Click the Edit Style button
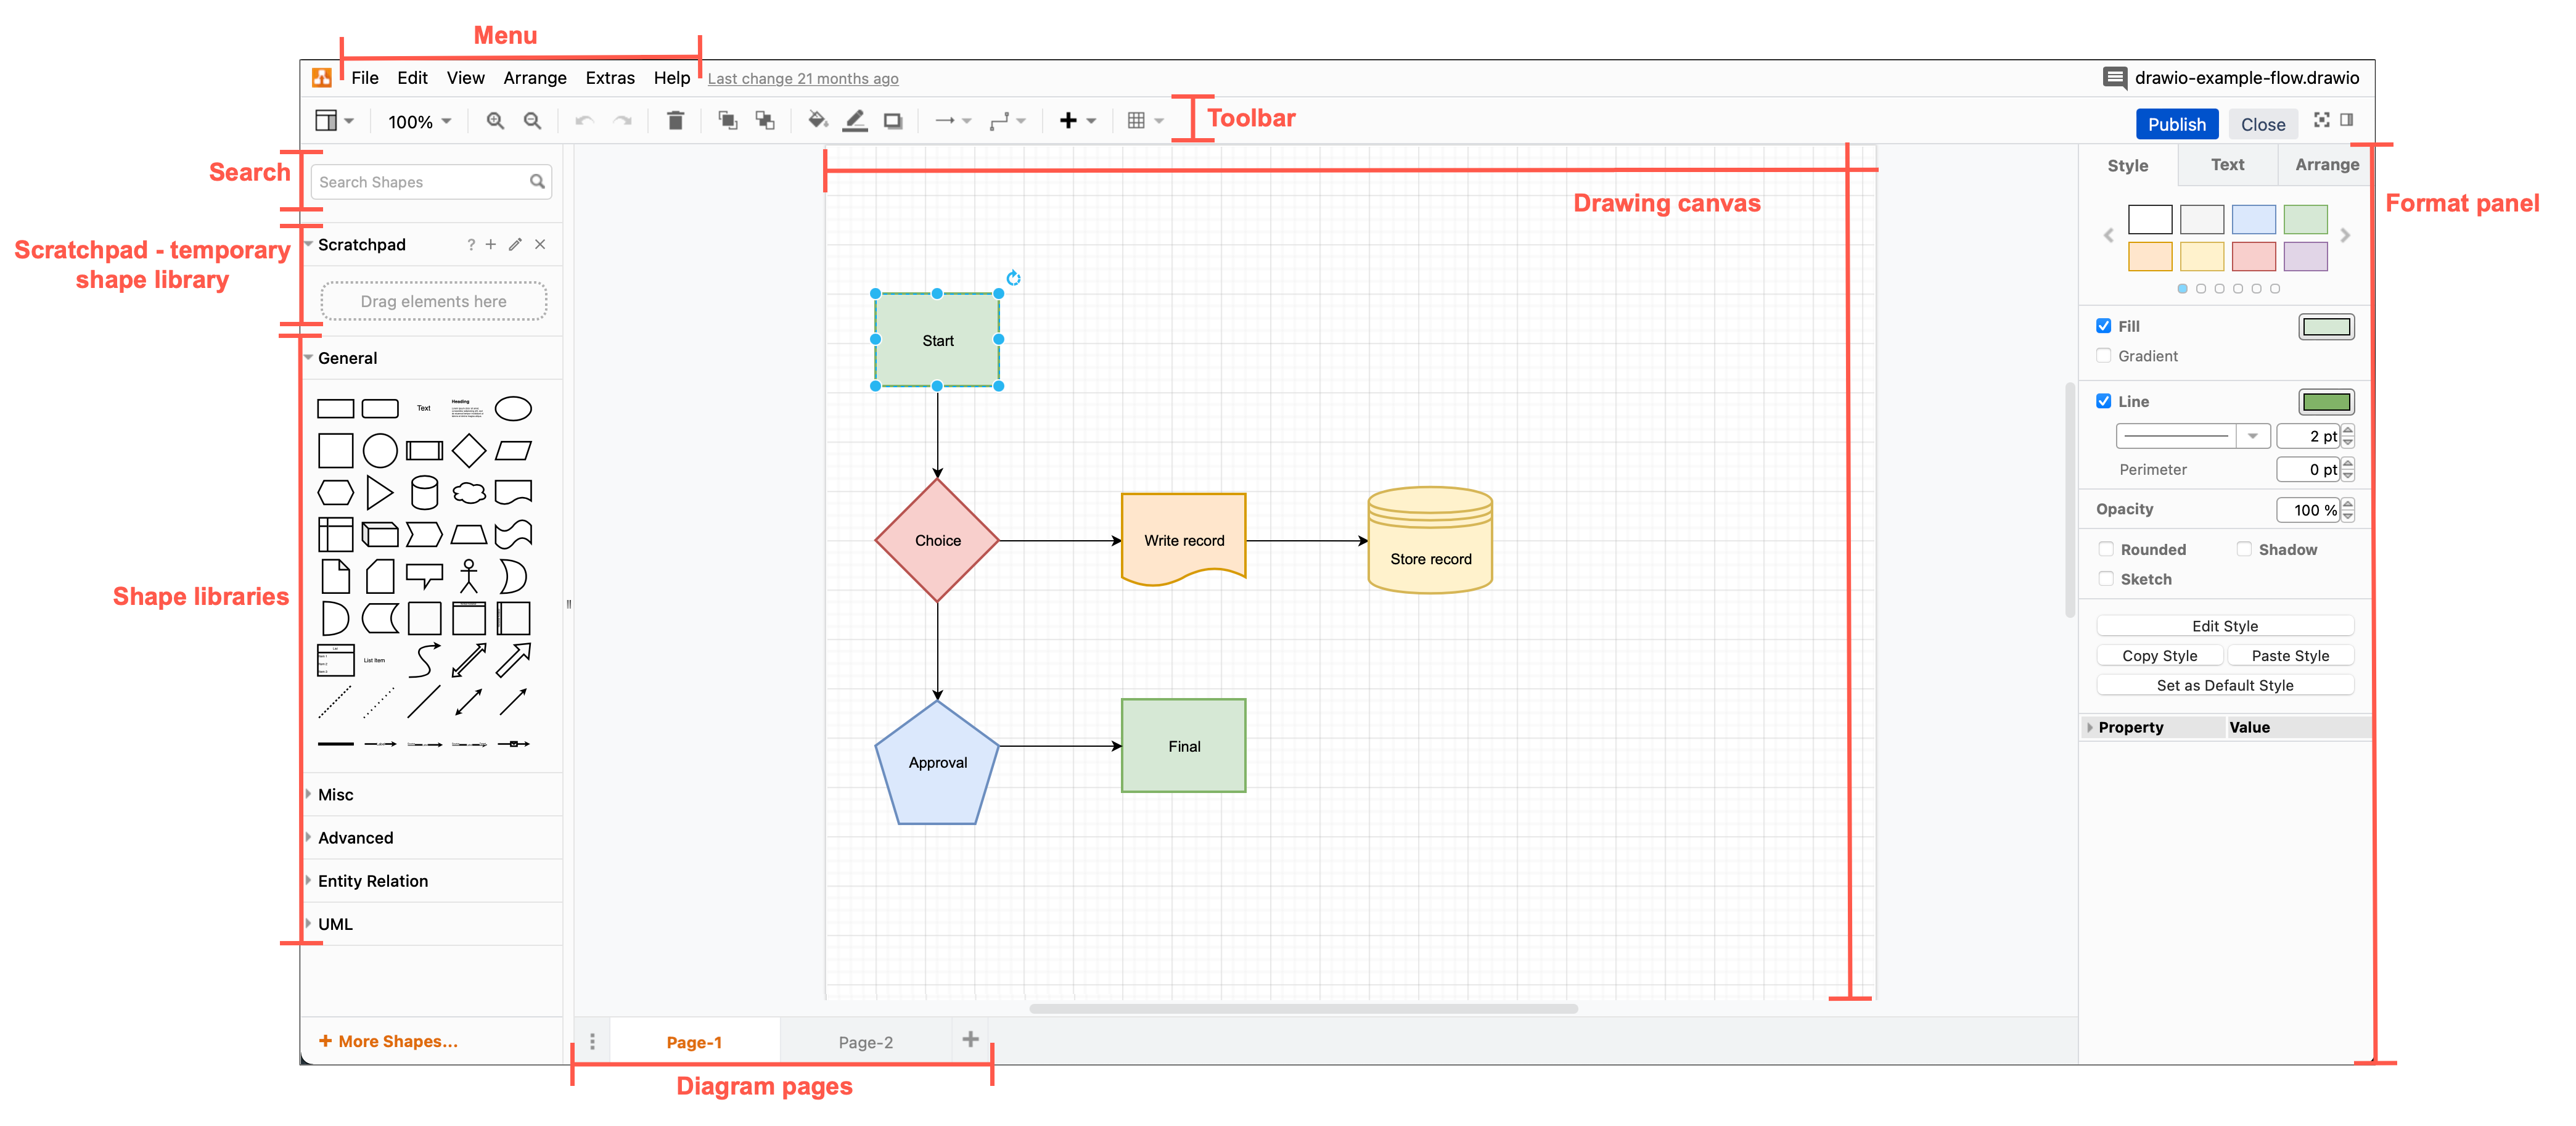This screenshot has height=1126, width=2576. 2224,625
